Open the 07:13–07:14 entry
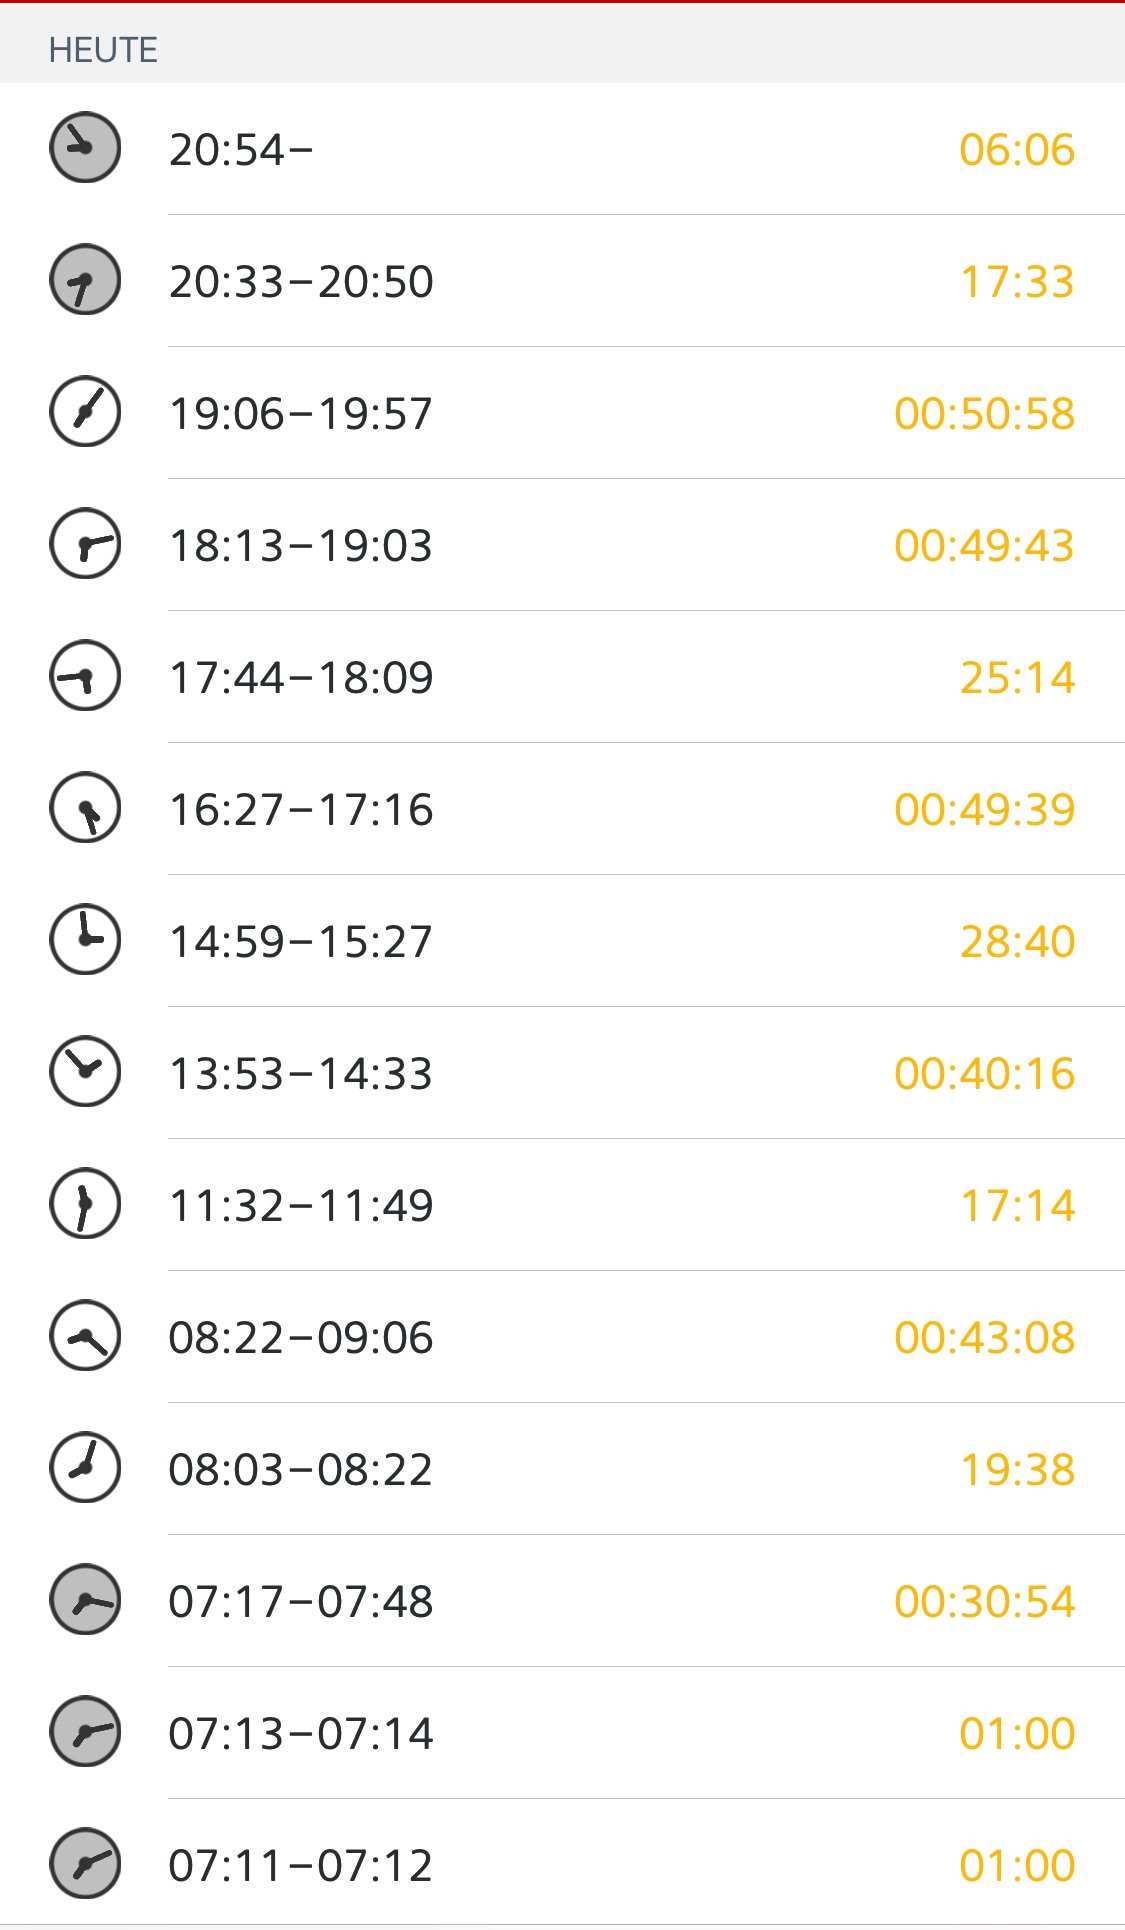1125x1930 pixels. coord(300,1734)
